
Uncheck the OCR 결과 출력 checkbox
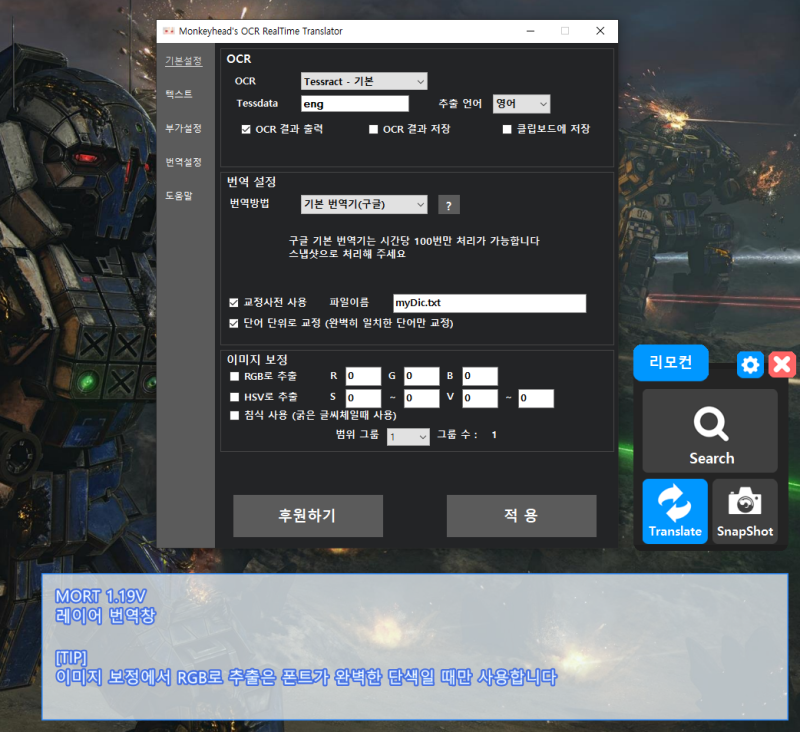246,130
